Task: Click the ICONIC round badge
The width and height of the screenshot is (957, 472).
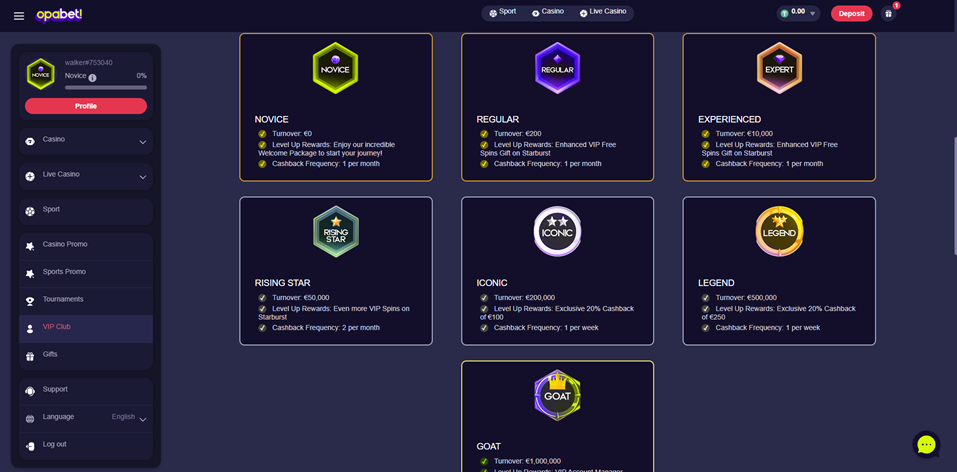Action: [557, 231]
